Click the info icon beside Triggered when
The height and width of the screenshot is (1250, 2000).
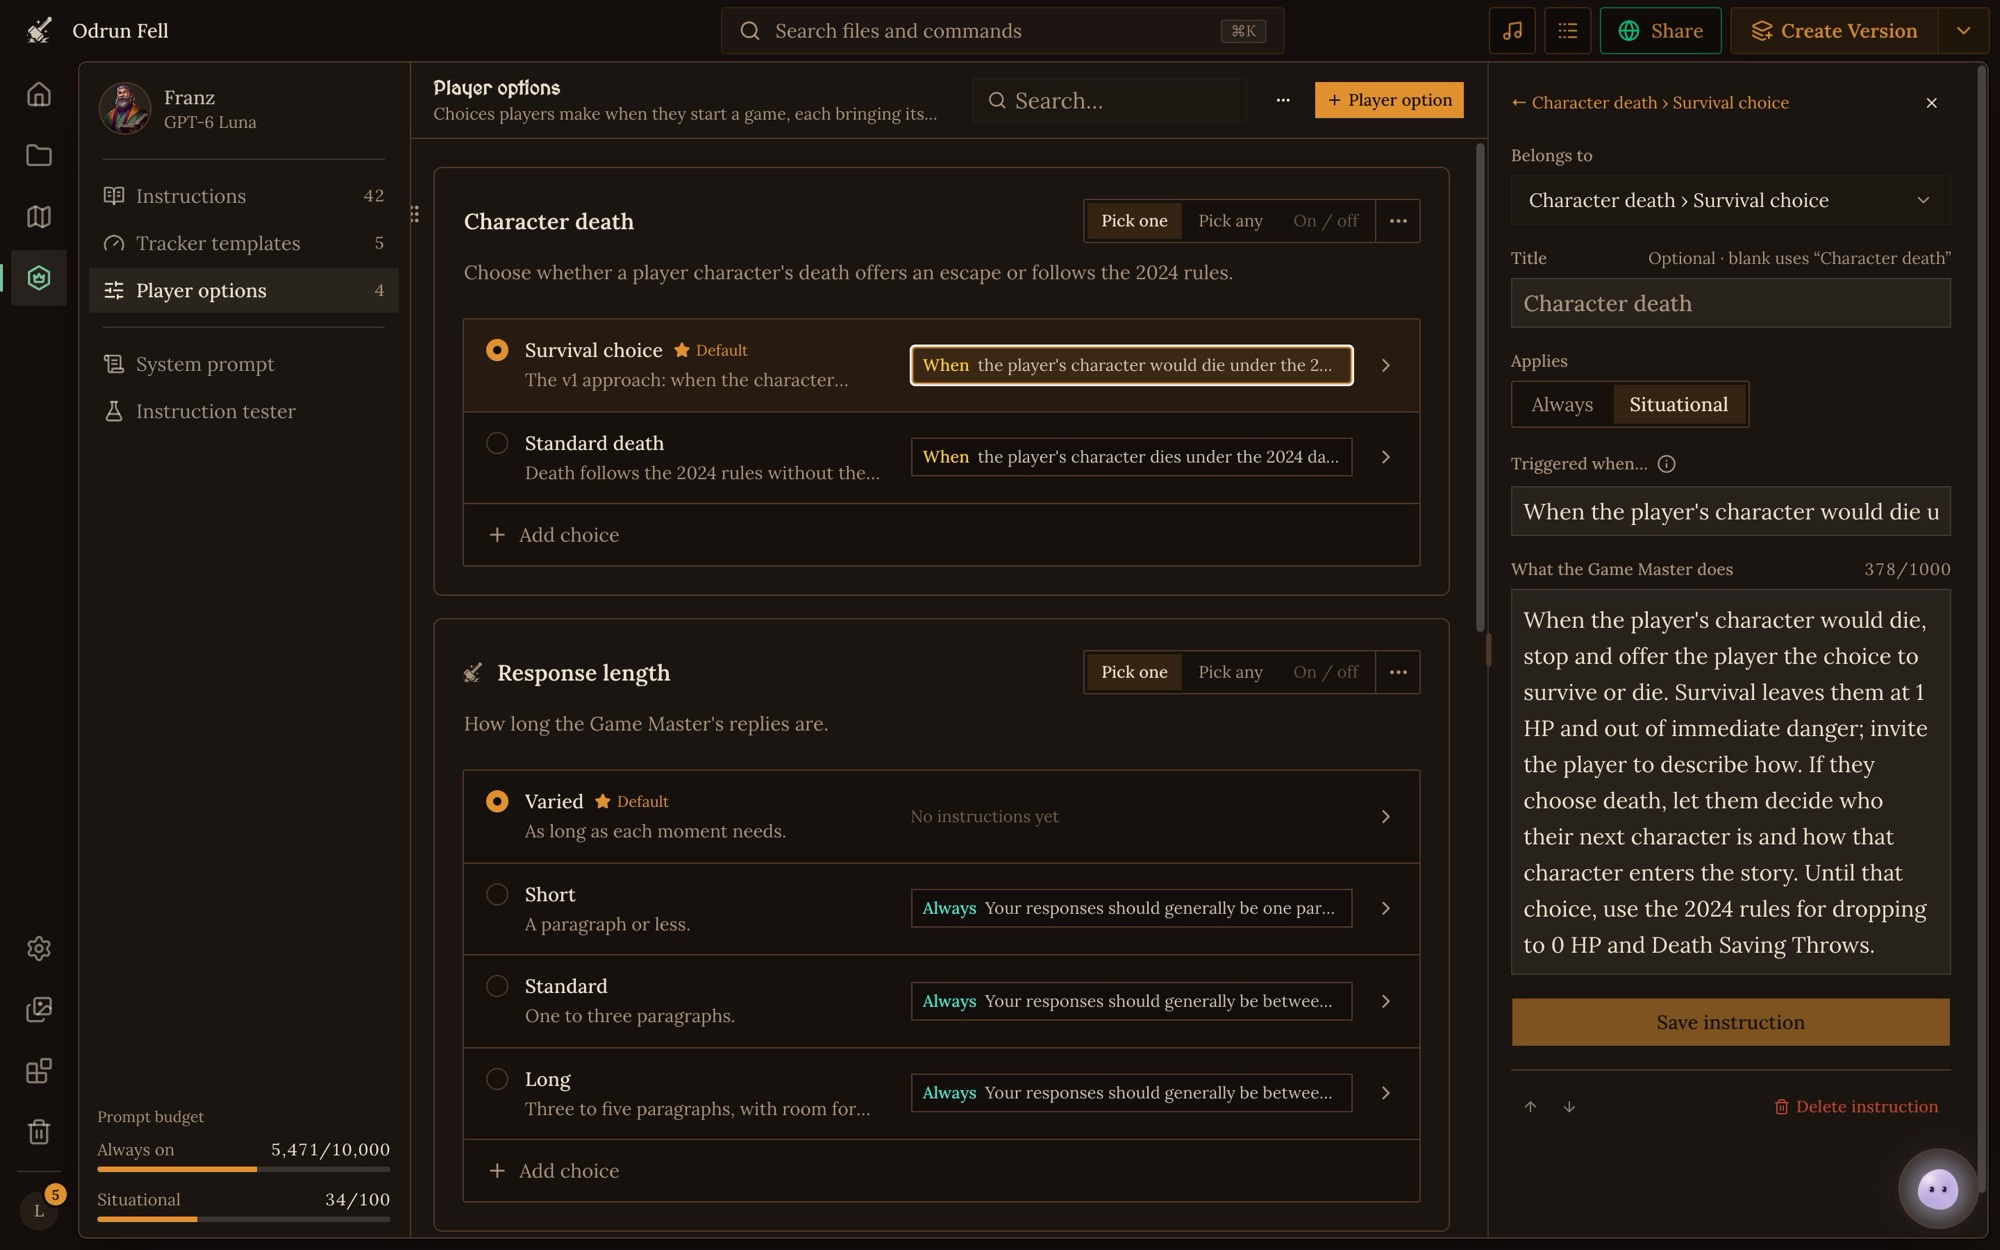(x=1666, y=464)
